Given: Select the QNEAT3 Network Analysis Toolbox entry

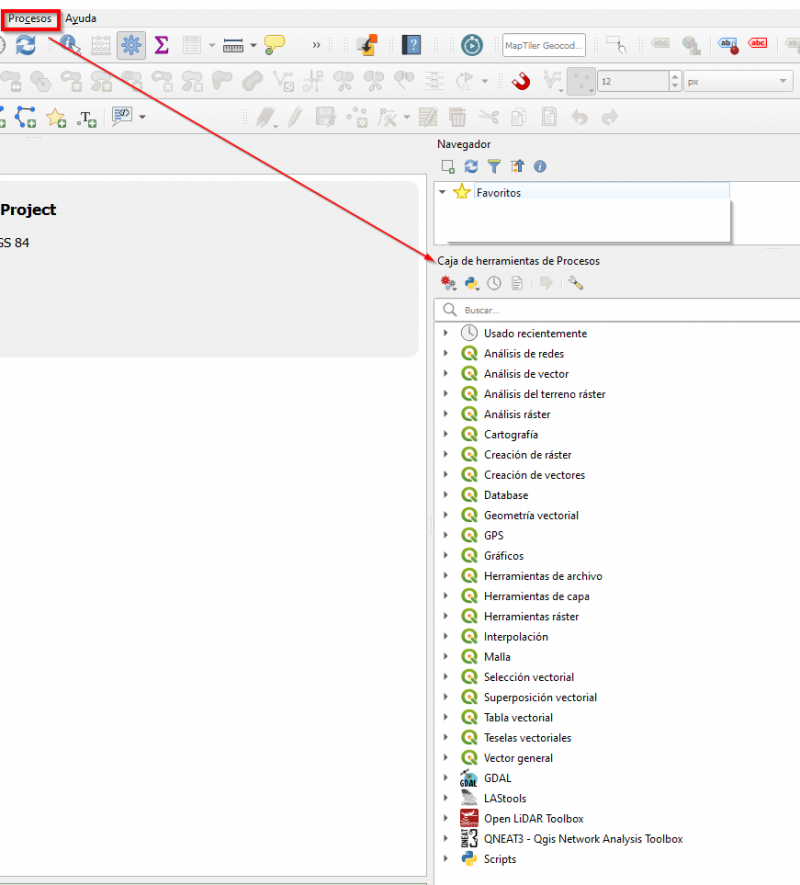Looking at the screenshot, I should 583,838.
